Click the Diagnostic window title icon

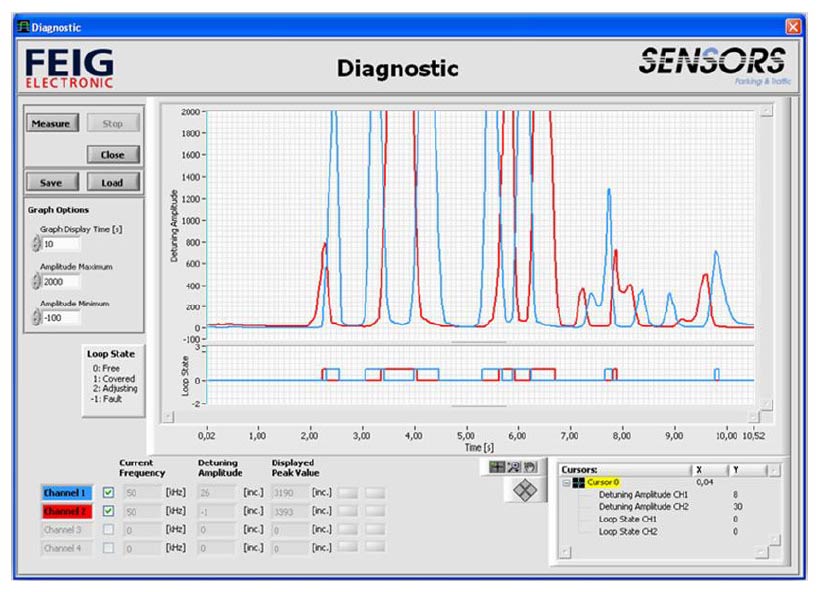click(x=22, y=27)
